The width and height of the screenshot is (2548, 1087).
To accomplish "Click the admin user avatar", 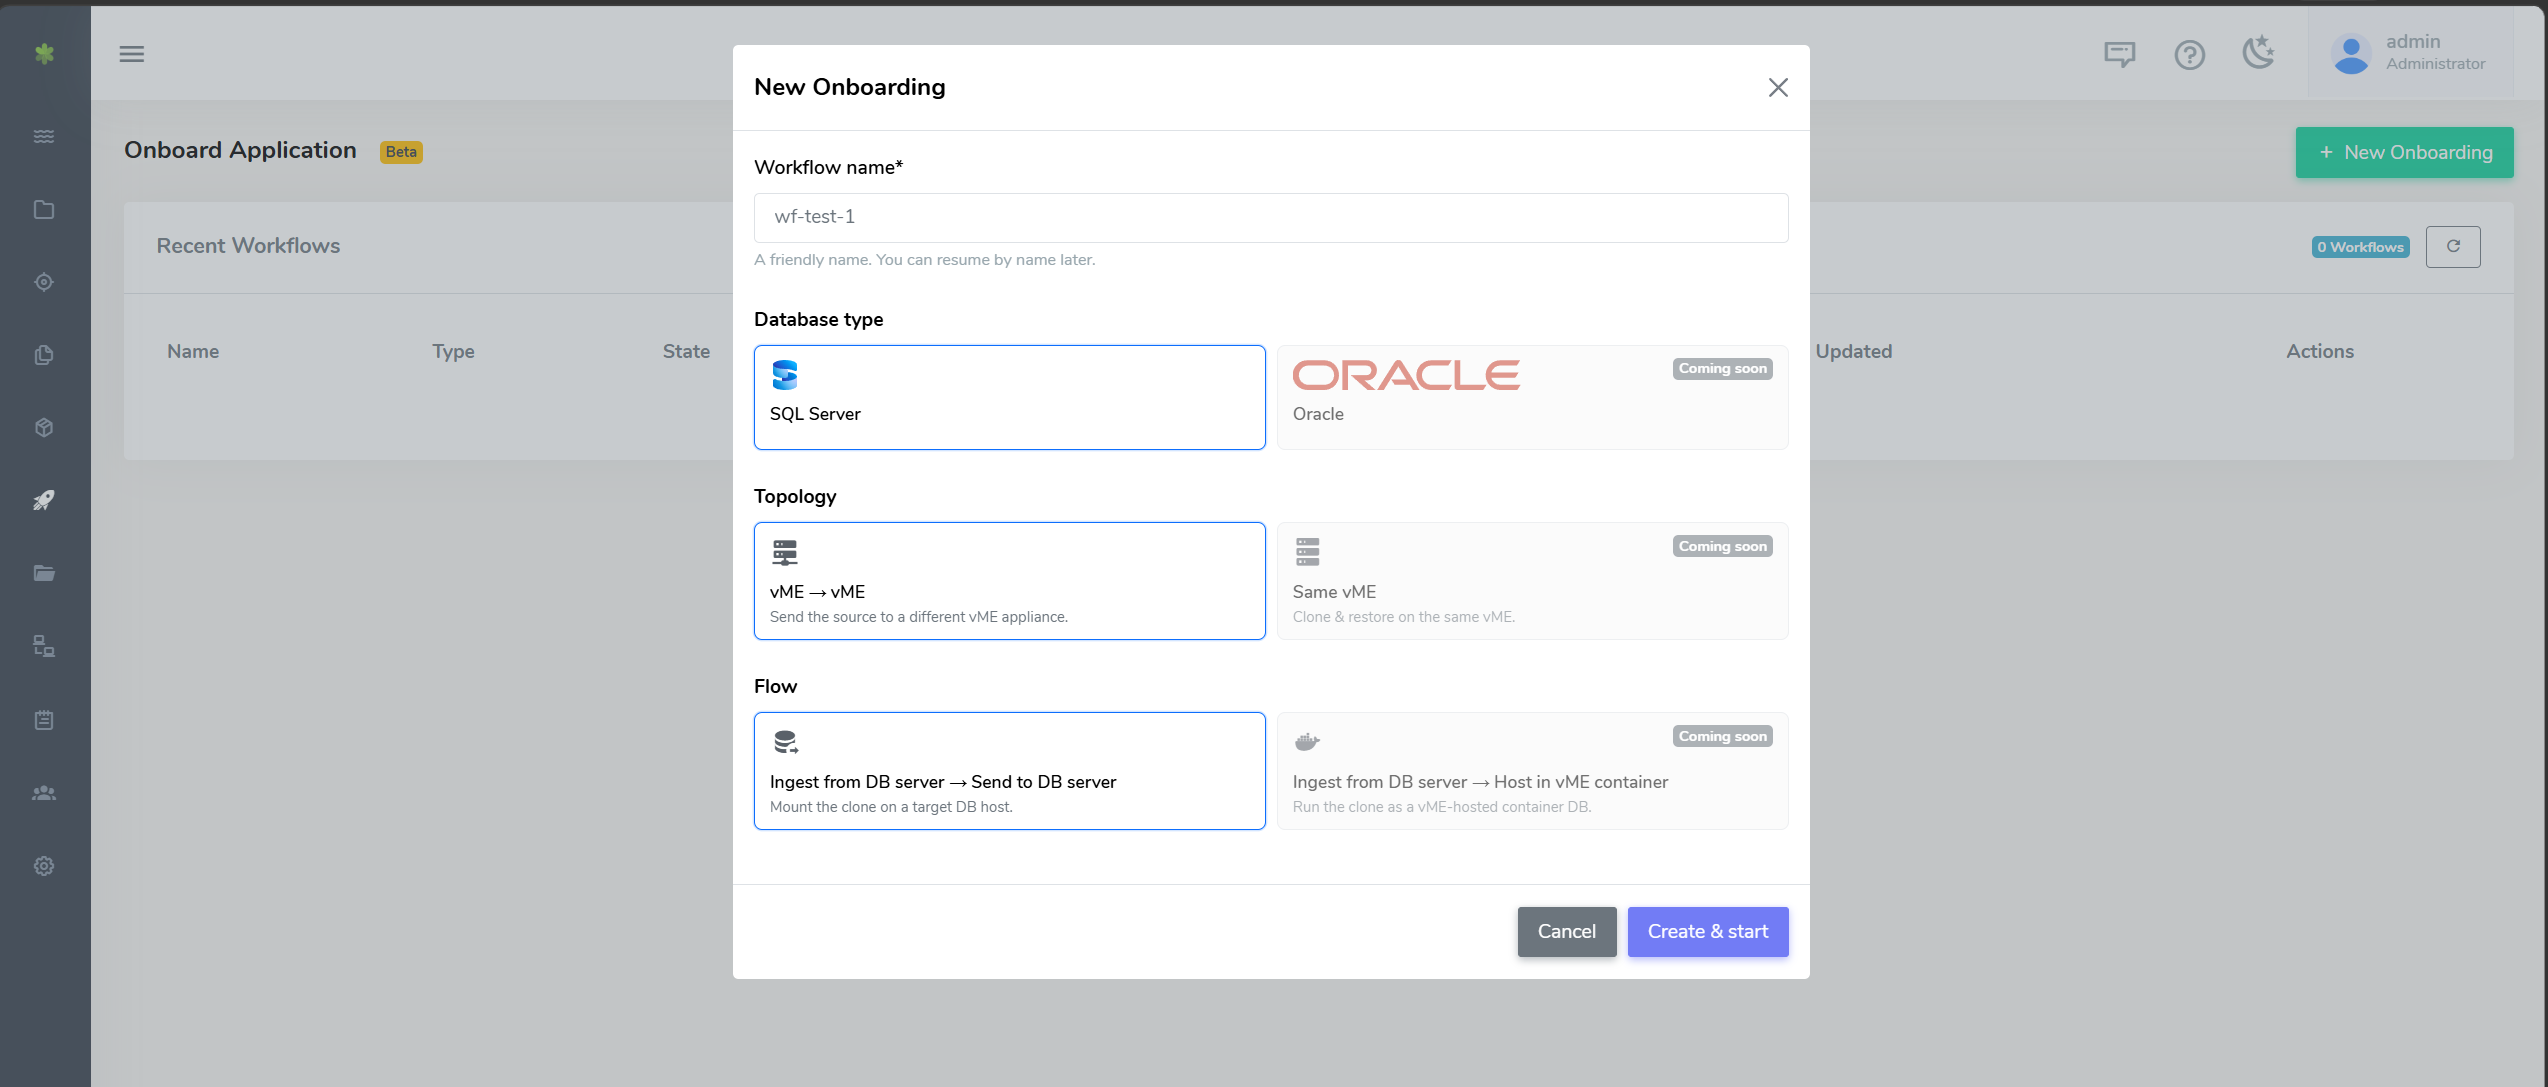I will coord(2351,54).
